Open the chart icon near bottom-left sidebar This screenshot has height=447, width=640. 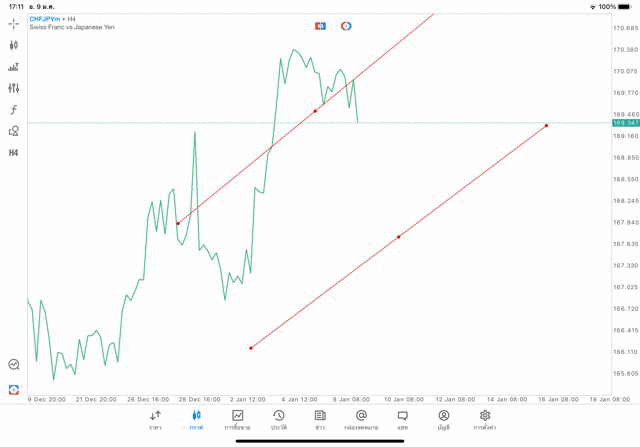tap(14, 365)
